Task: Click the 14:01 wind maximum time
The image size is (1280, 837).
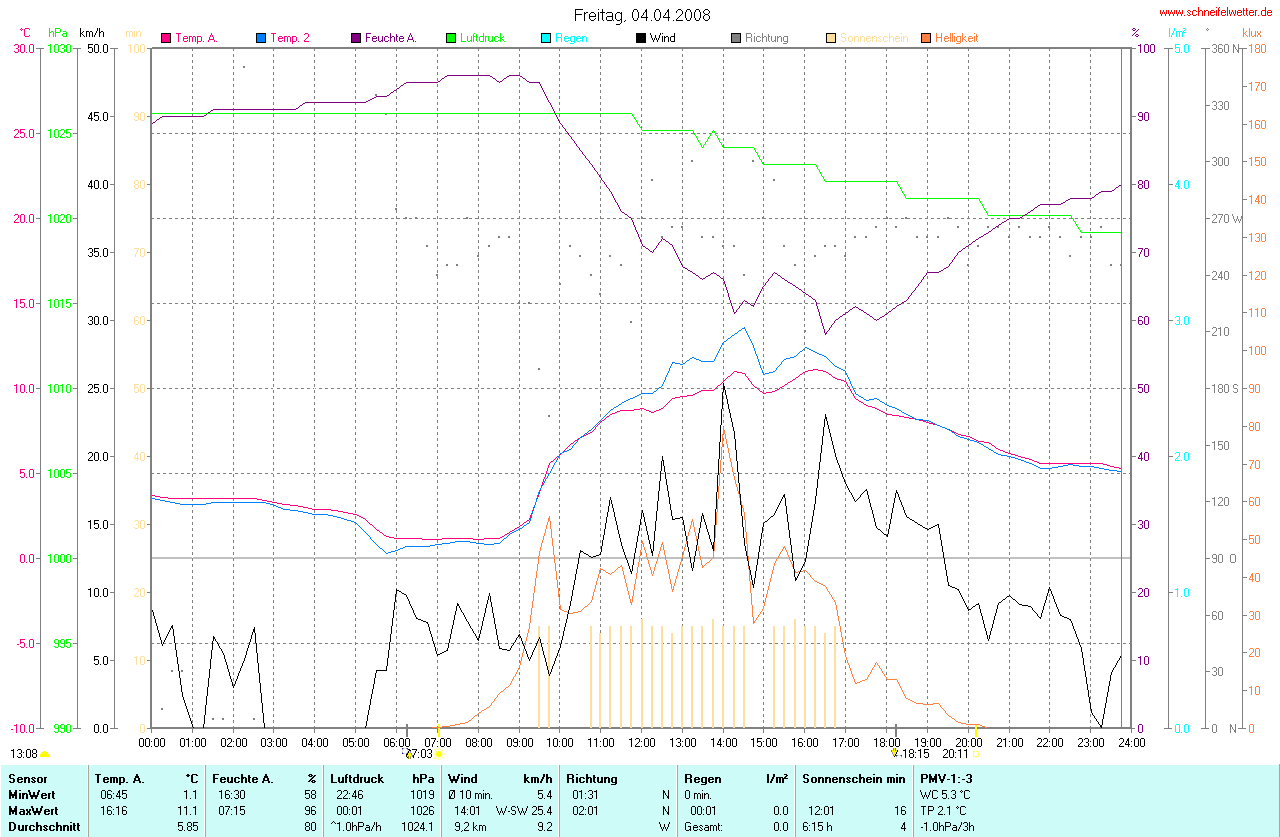Action: pyautogui.click(x=468, y=810)
